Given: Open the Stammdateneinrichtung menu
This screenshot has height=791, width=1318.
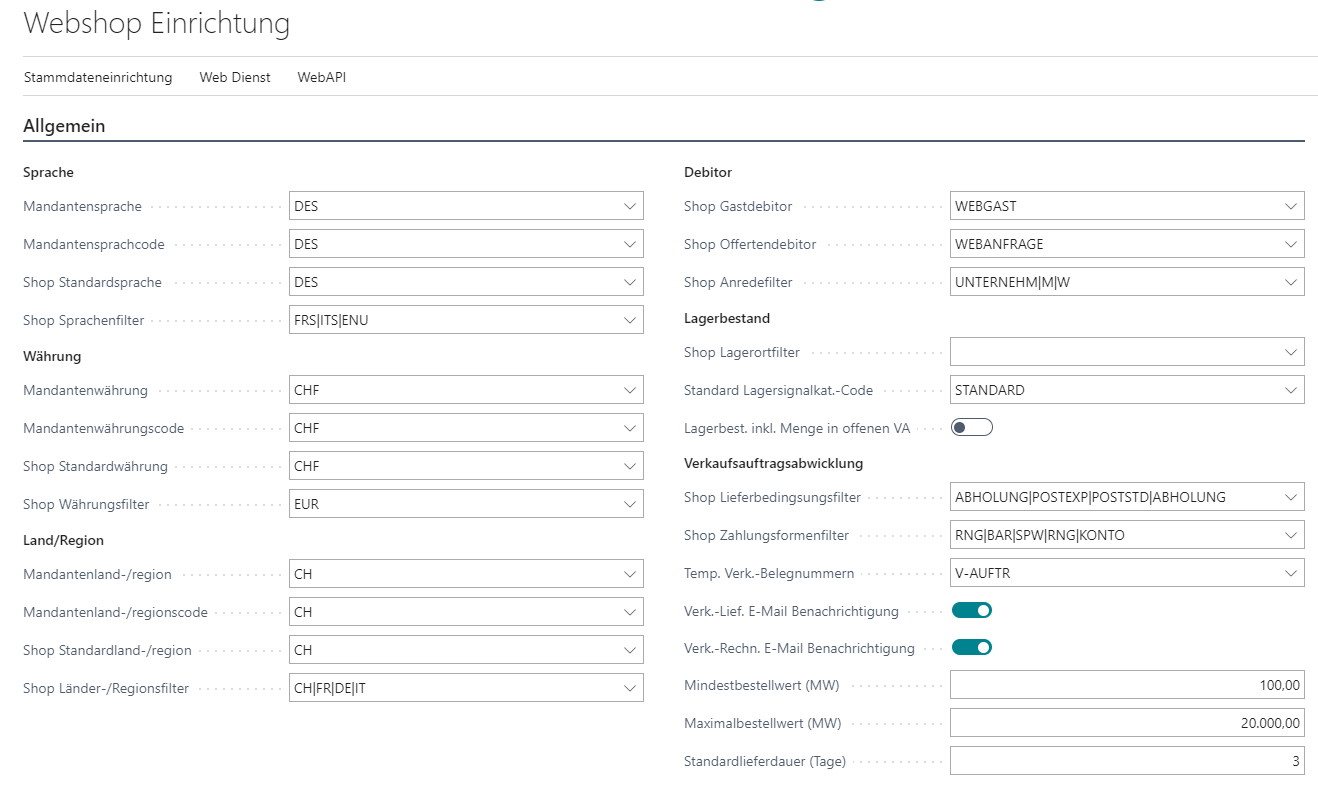Looking at the screenshot, I should point(98,77).
